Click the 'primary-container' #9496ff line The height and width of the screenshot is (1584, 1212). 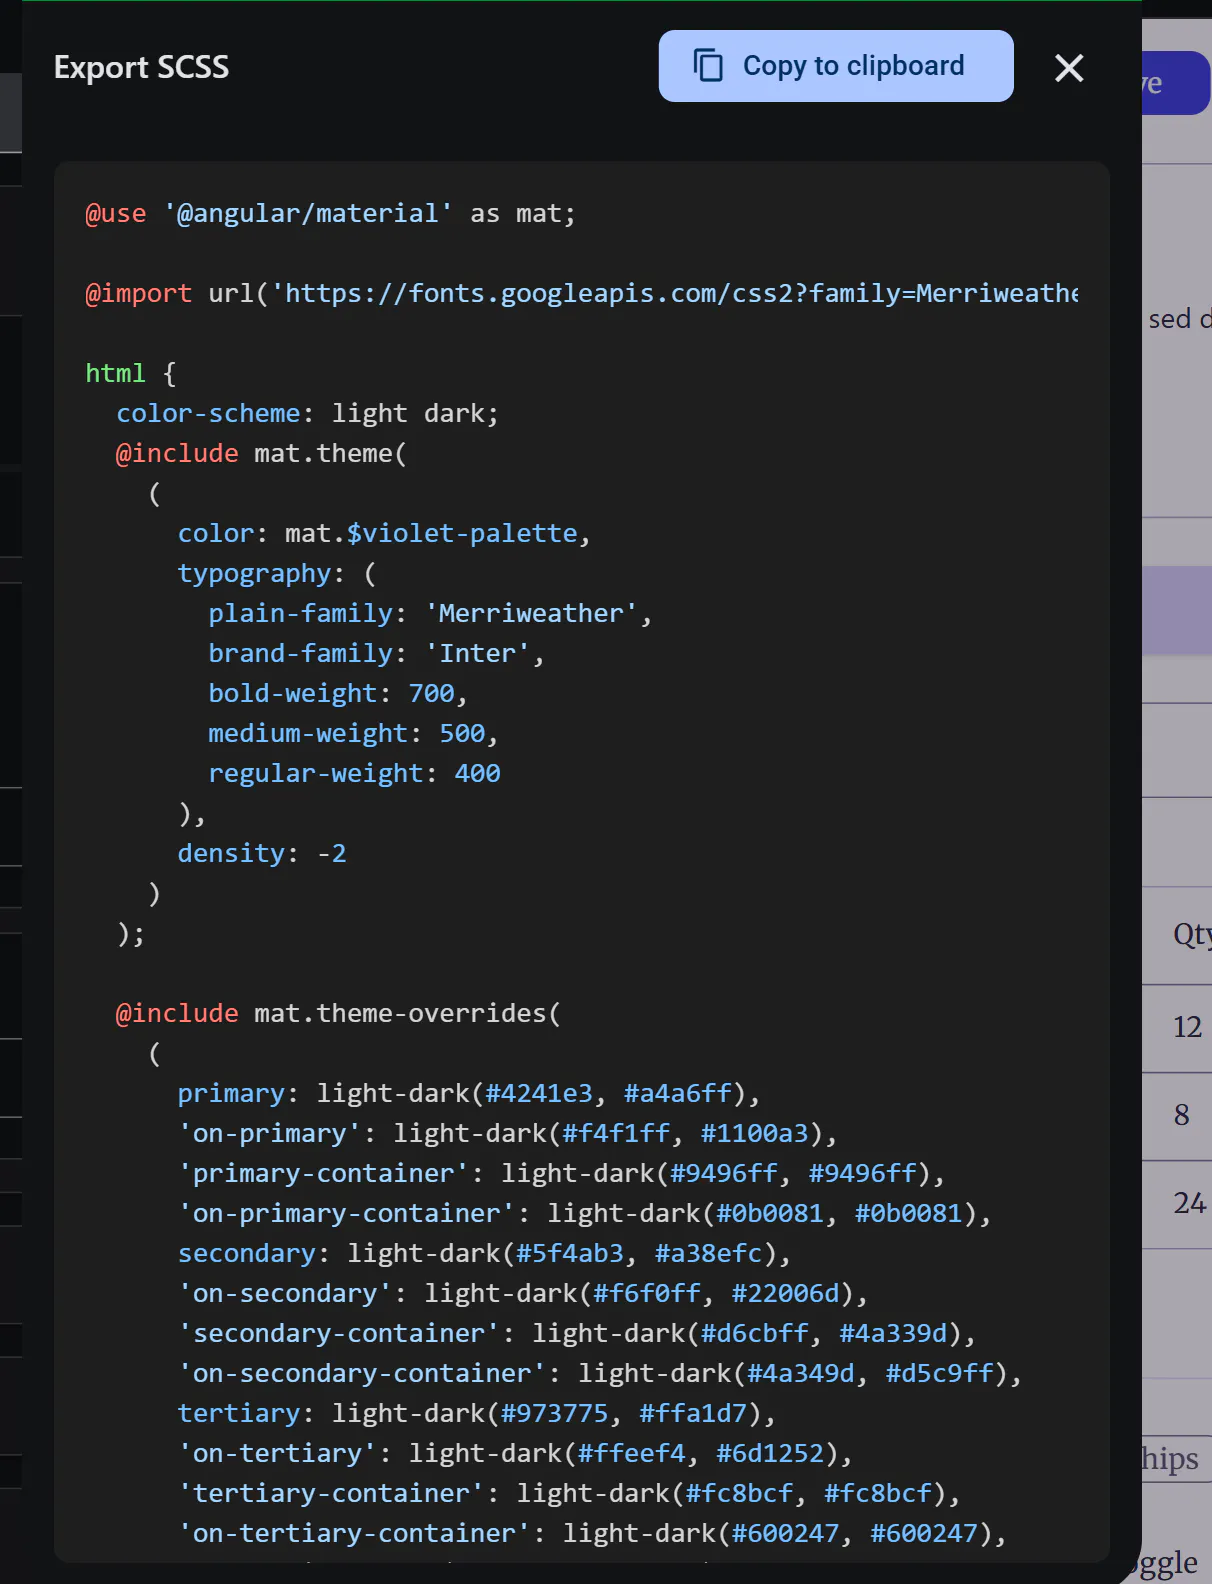click(x=561, y=1173)
